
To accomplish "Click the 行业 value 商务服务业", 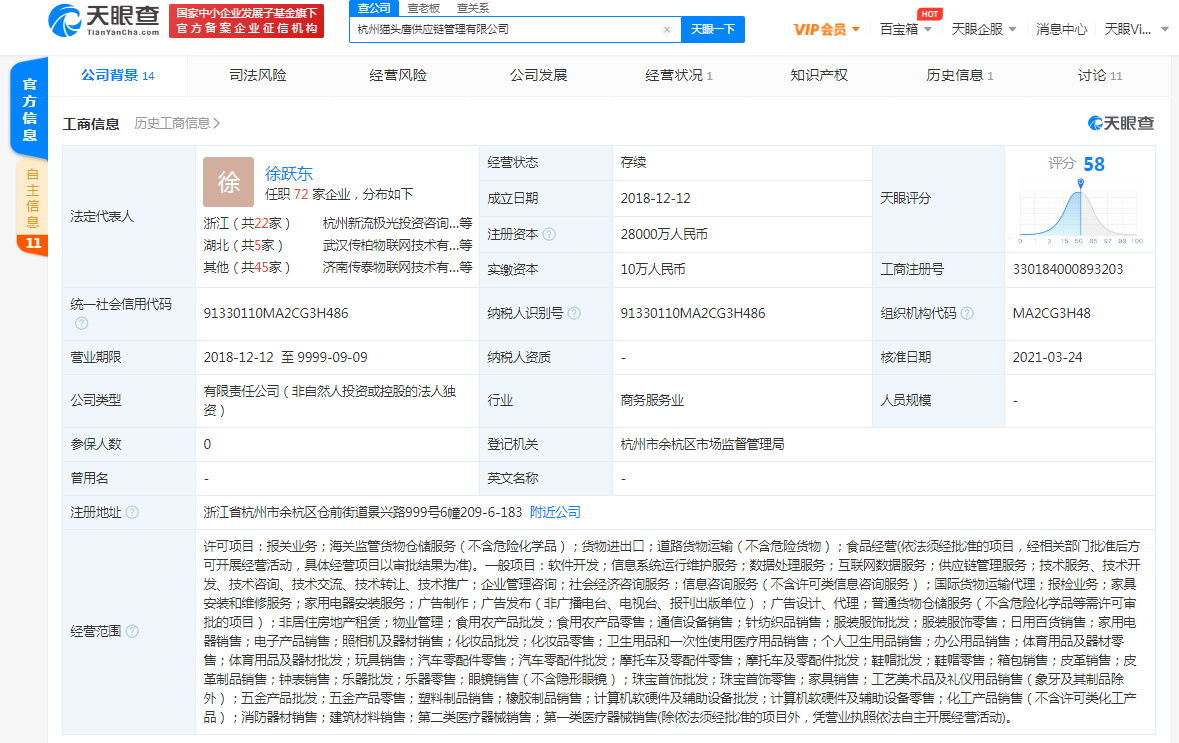I will [652, 400].
